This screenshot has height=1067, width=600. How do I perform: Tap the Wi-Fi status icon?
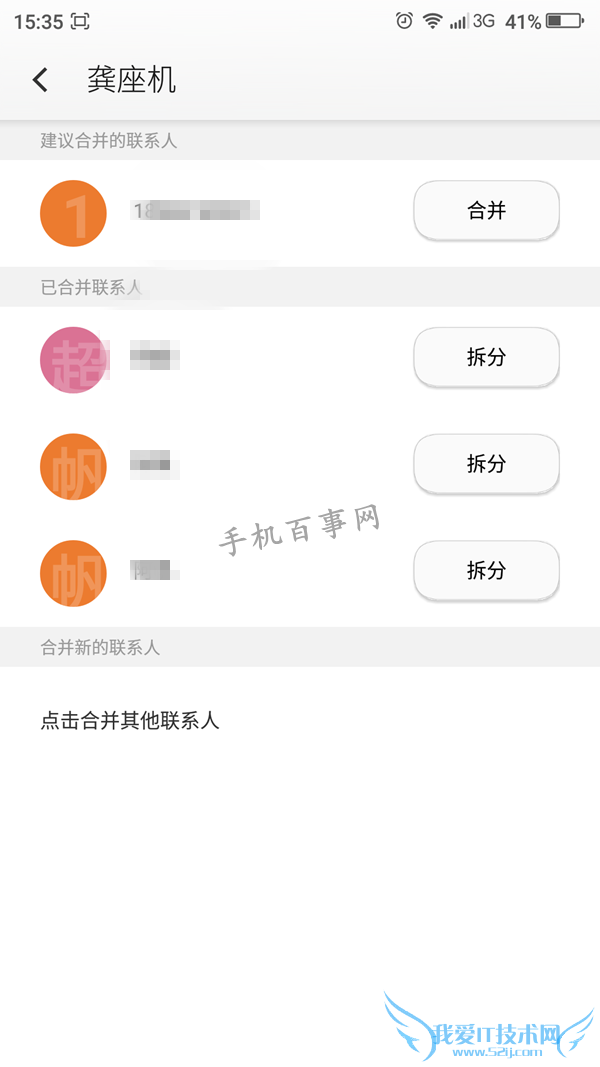pos(432,21)
